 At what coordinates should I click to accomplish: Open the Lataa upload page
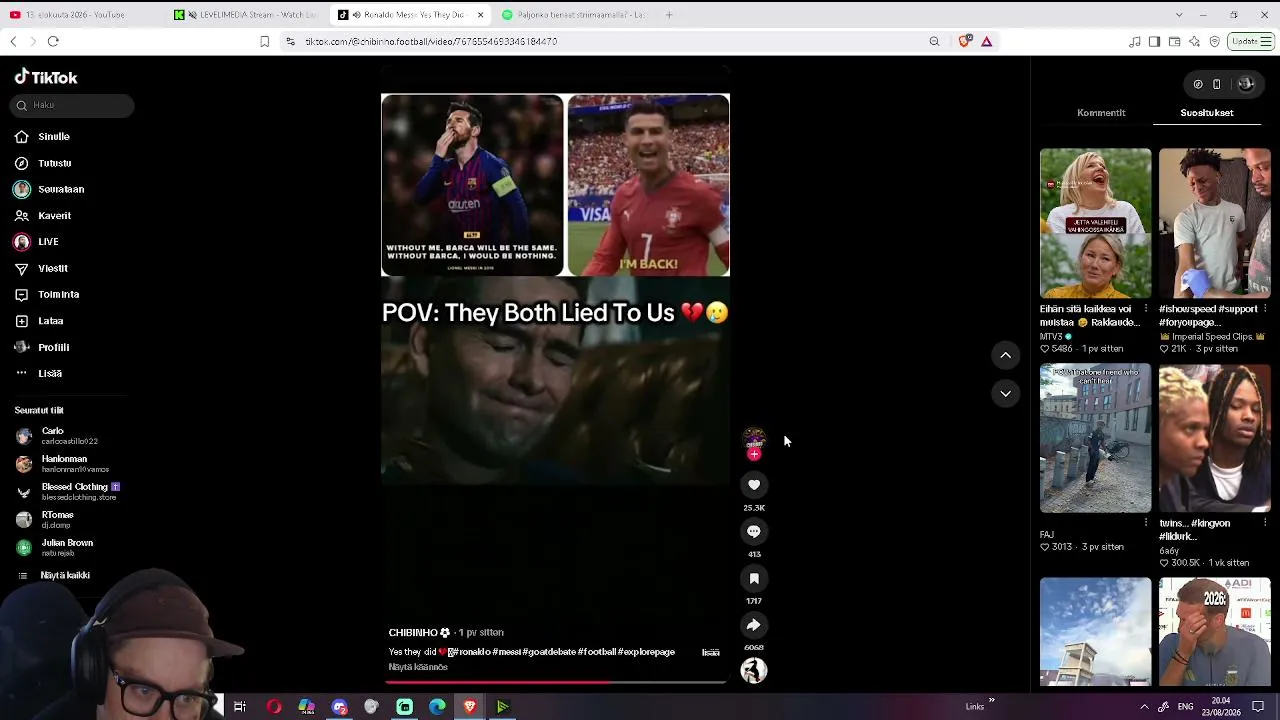(39, 321)
